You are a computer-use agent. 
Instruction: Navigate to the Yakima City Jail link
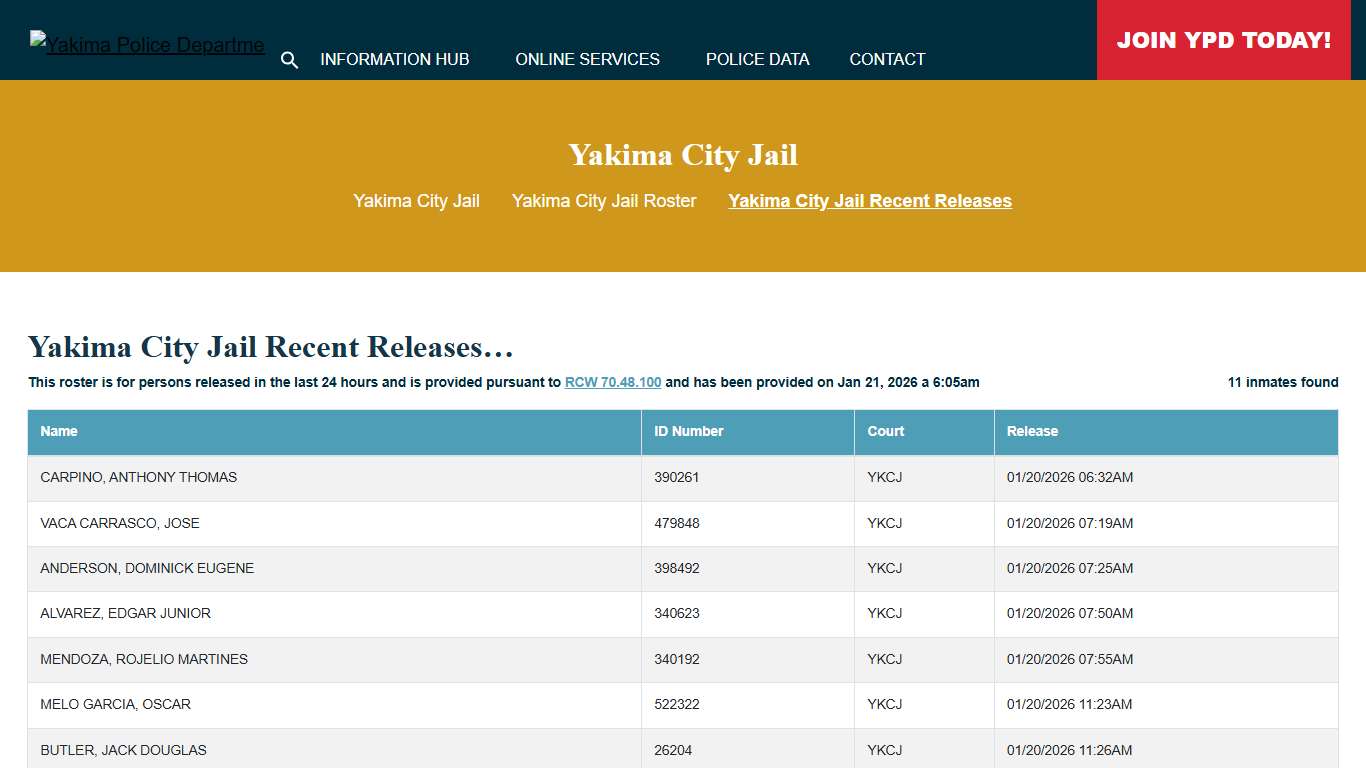coord(416,200)
